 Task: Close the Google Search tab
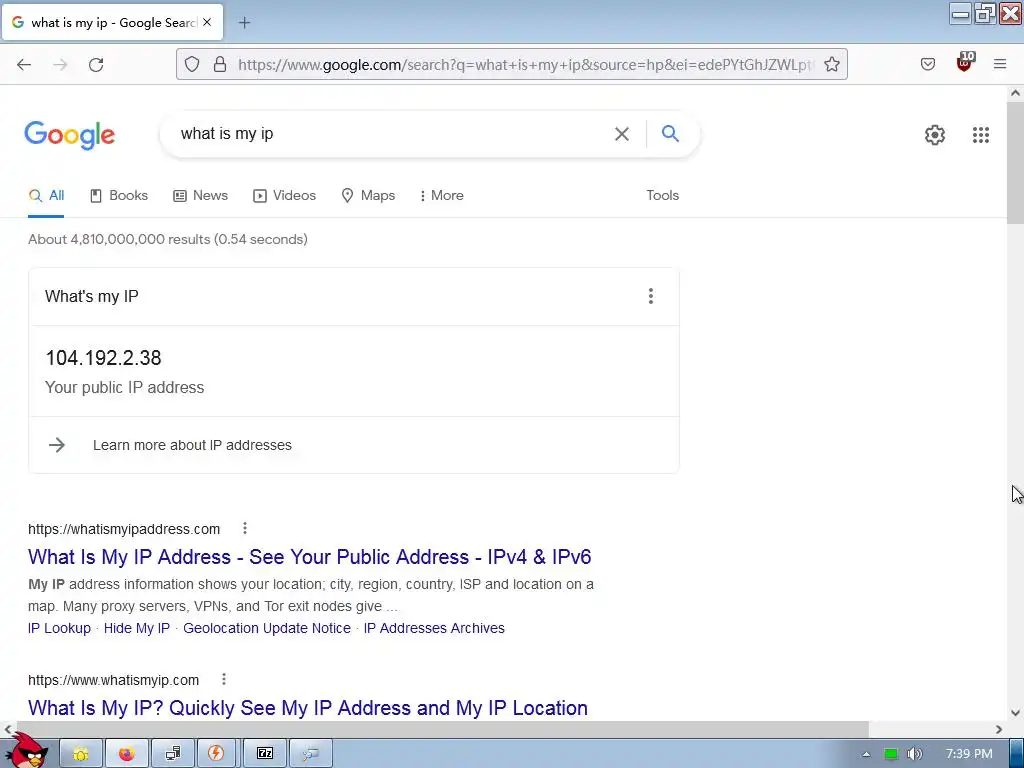207,22
